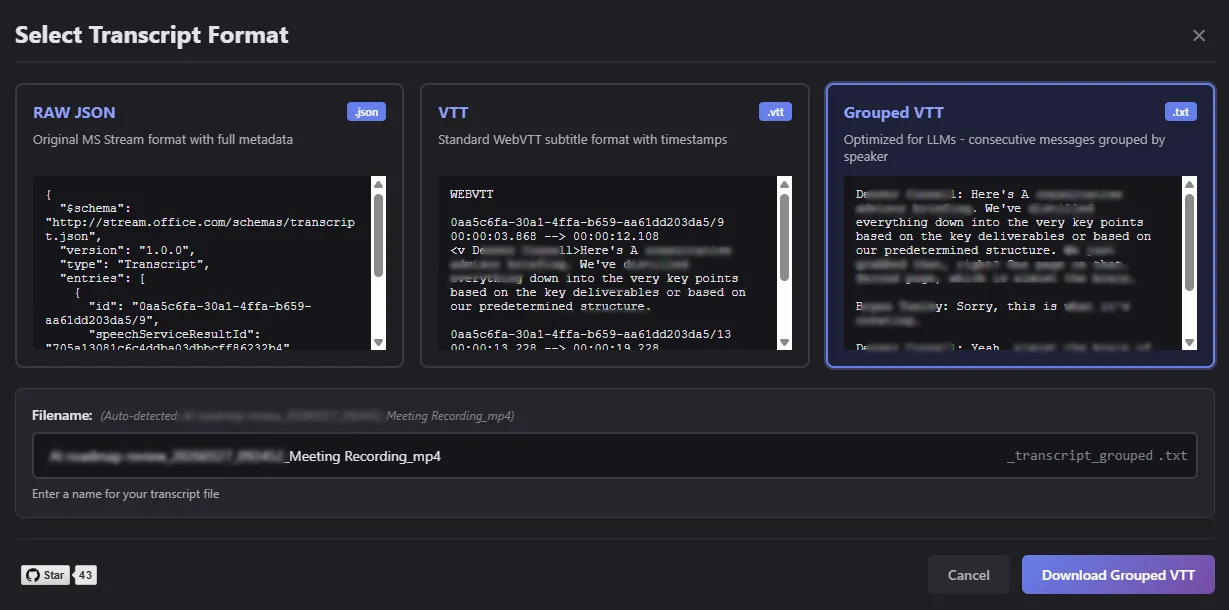The width and height of the screenshot is (1229, 610).
Task: Click 'Enter a name for your transcript file' hint
Action: 126,494
